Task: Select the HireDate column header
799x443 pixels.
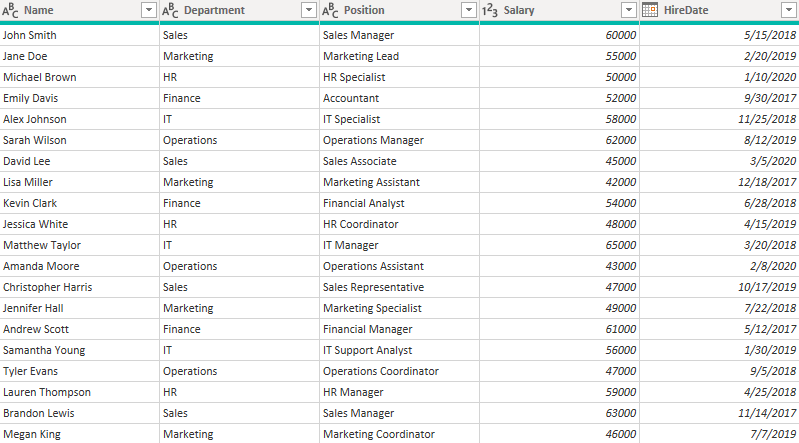Action: [720, 10]
